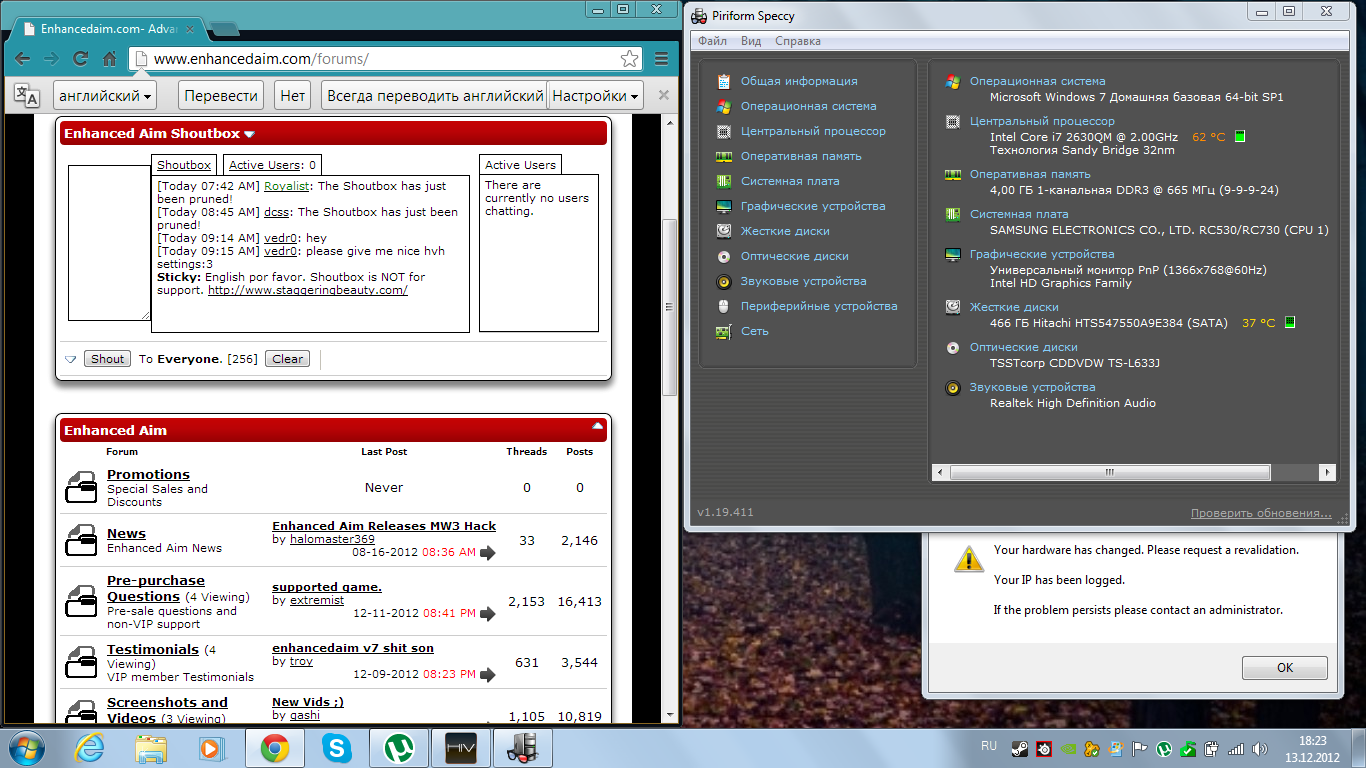Open a new Chrome tab
The width and height of the screenshot is (1366, 768).
click(x=223, y=28)
